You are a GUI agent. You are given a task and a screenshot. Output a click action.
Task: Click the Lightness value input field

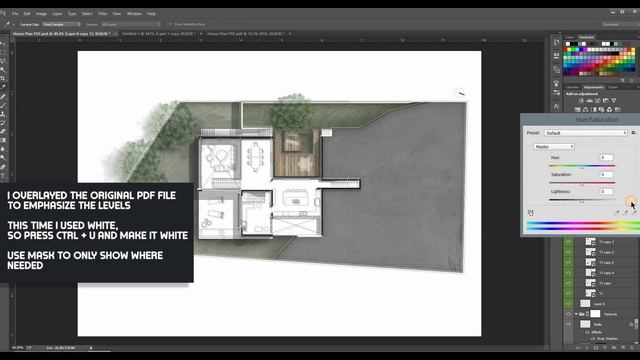click(x=607, y=191)
